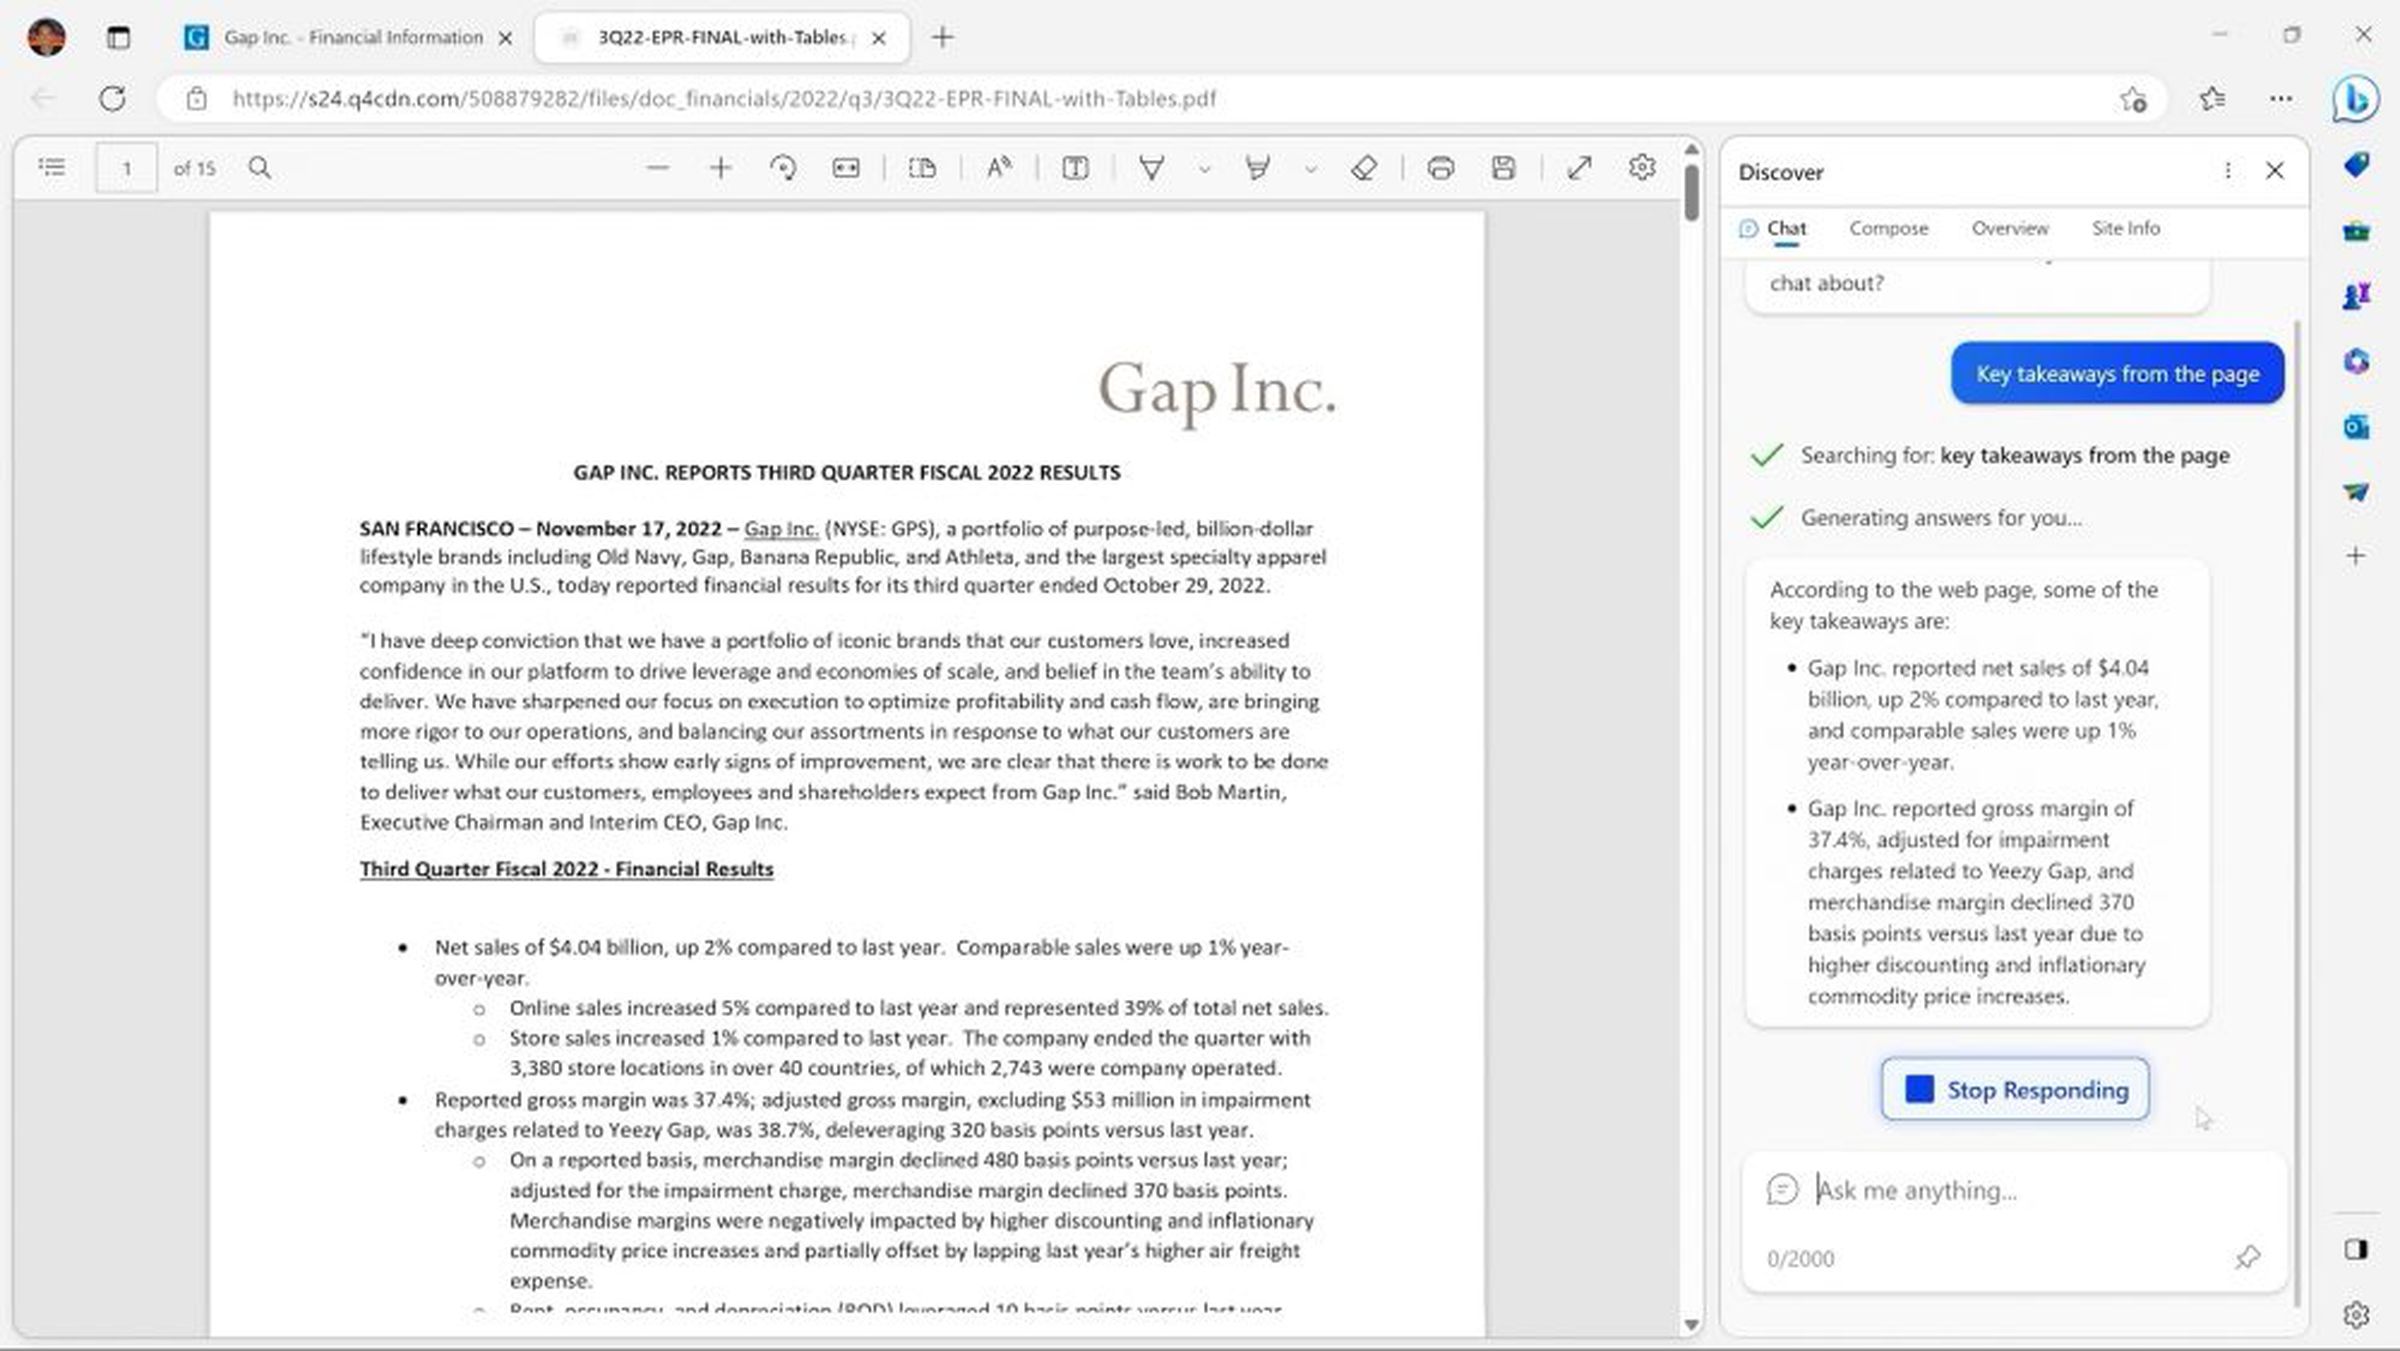Select the zoom in tool

719,166
